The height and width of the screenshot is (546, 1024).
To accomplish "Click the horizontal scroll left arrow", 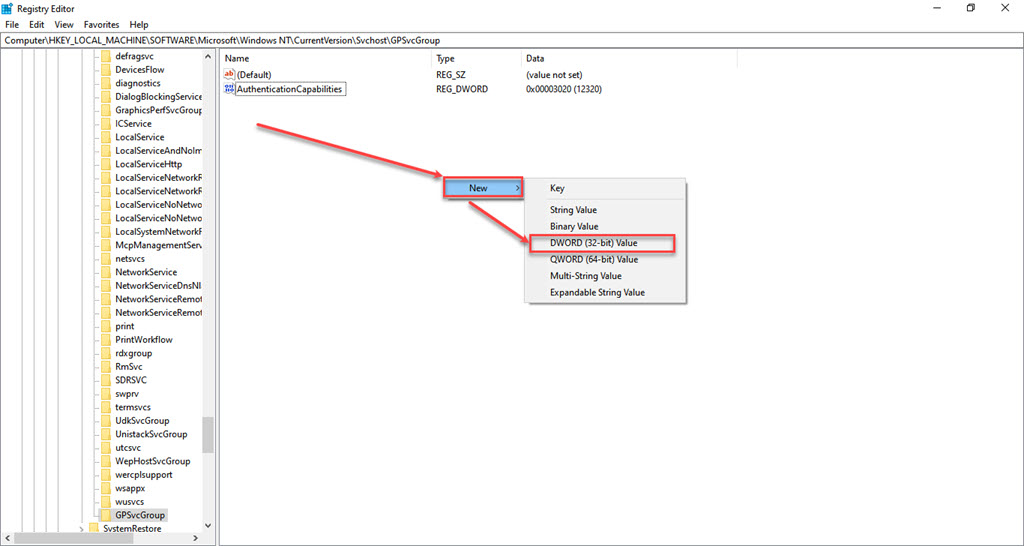I will 6,539.
